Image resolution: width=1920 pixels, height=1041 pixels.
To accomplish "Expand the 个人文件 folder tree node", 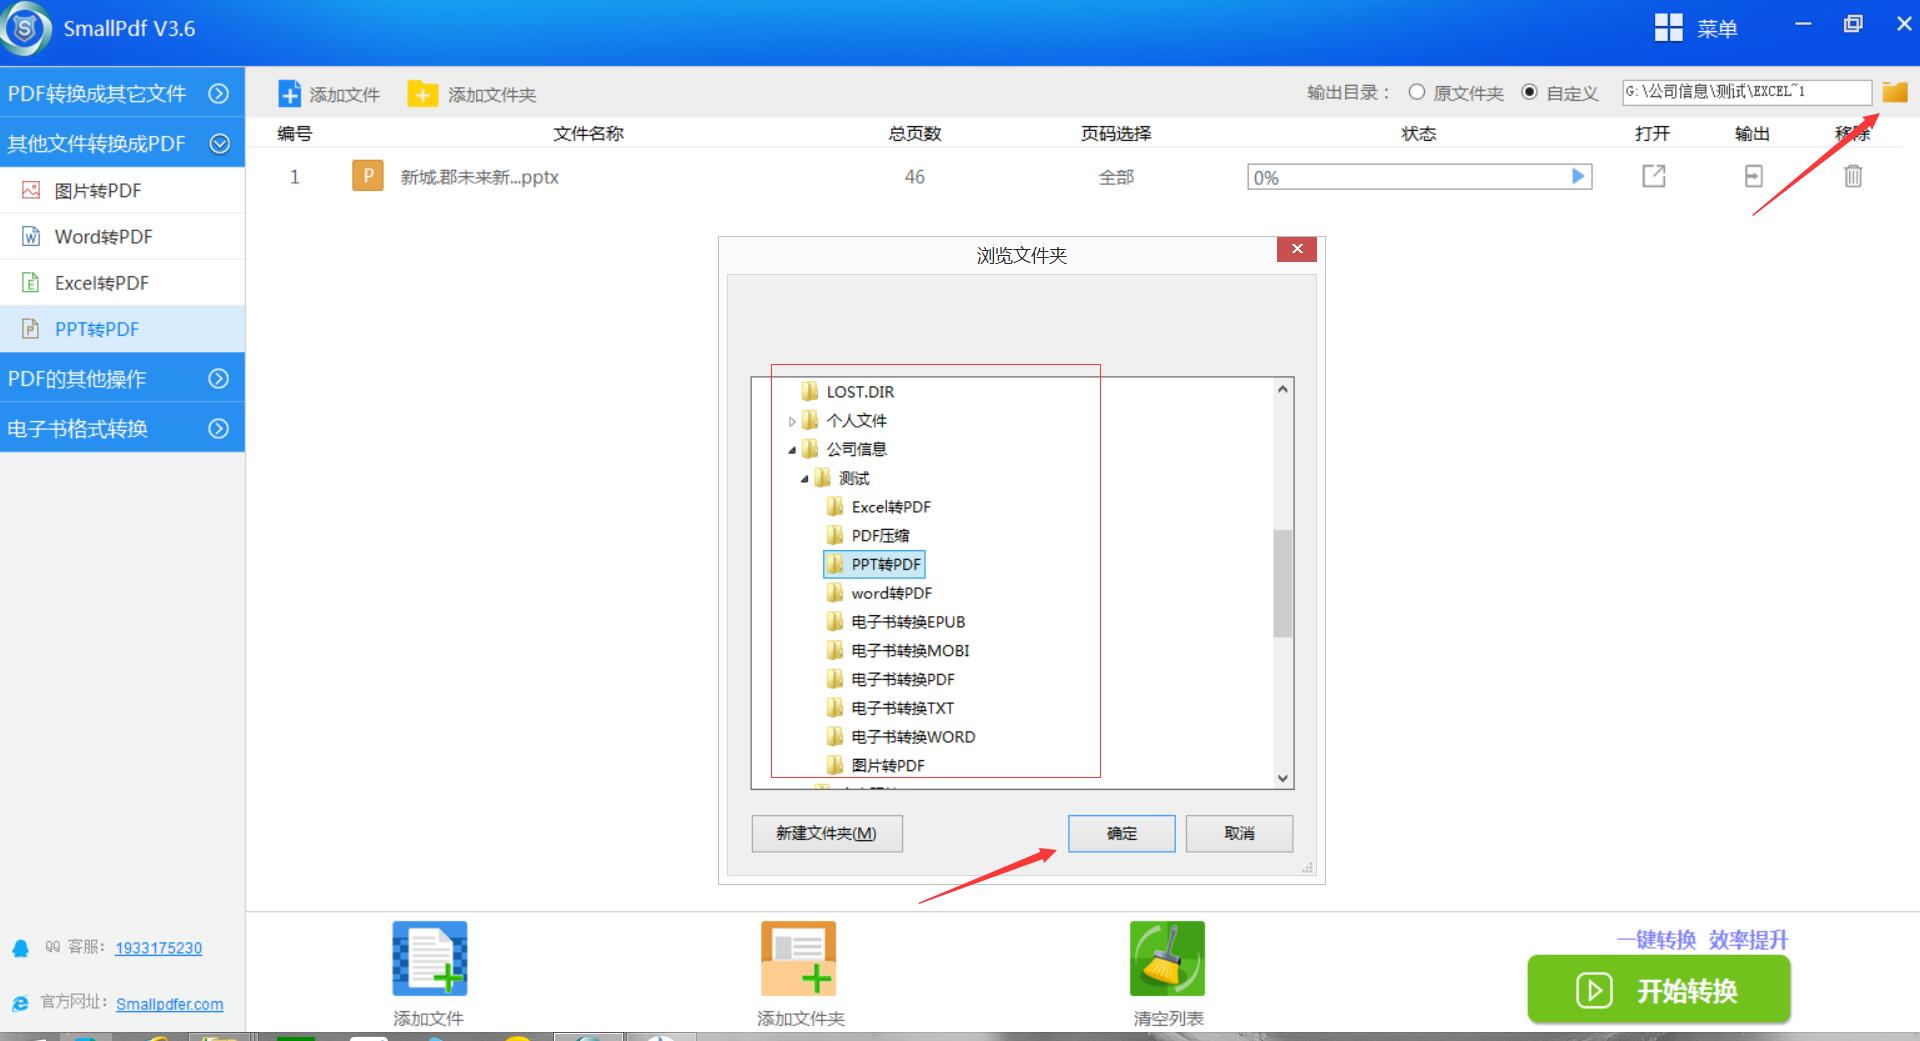I will [792, 421].
